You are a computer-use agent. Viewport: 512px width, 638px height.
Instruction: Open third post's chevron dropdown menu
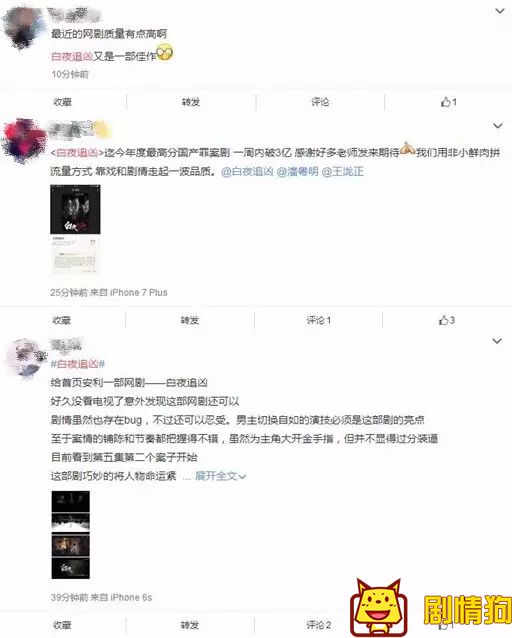pos(497,341)
